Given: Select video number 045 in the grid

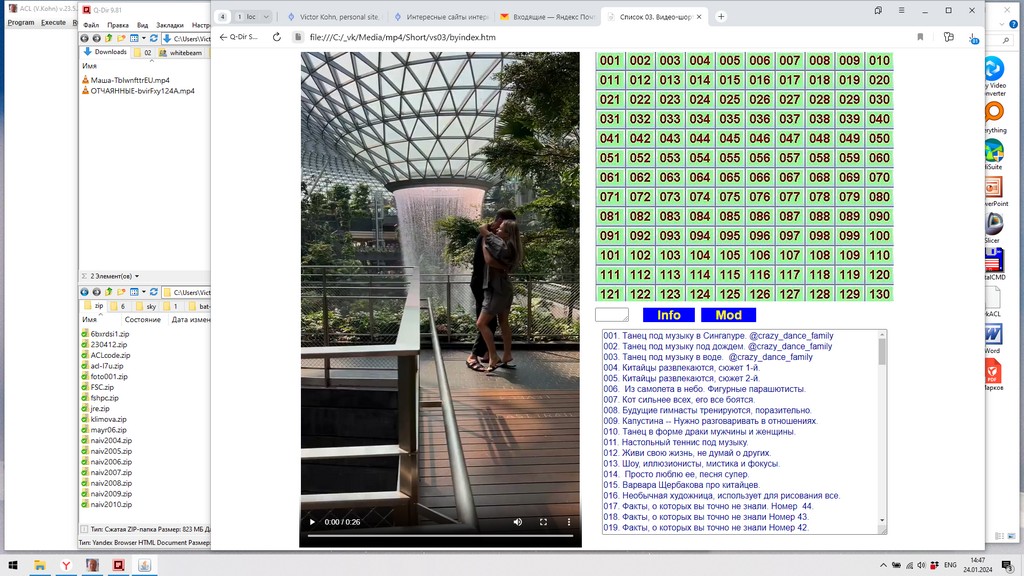Looking at the screenshot, I should pos(729,138).
